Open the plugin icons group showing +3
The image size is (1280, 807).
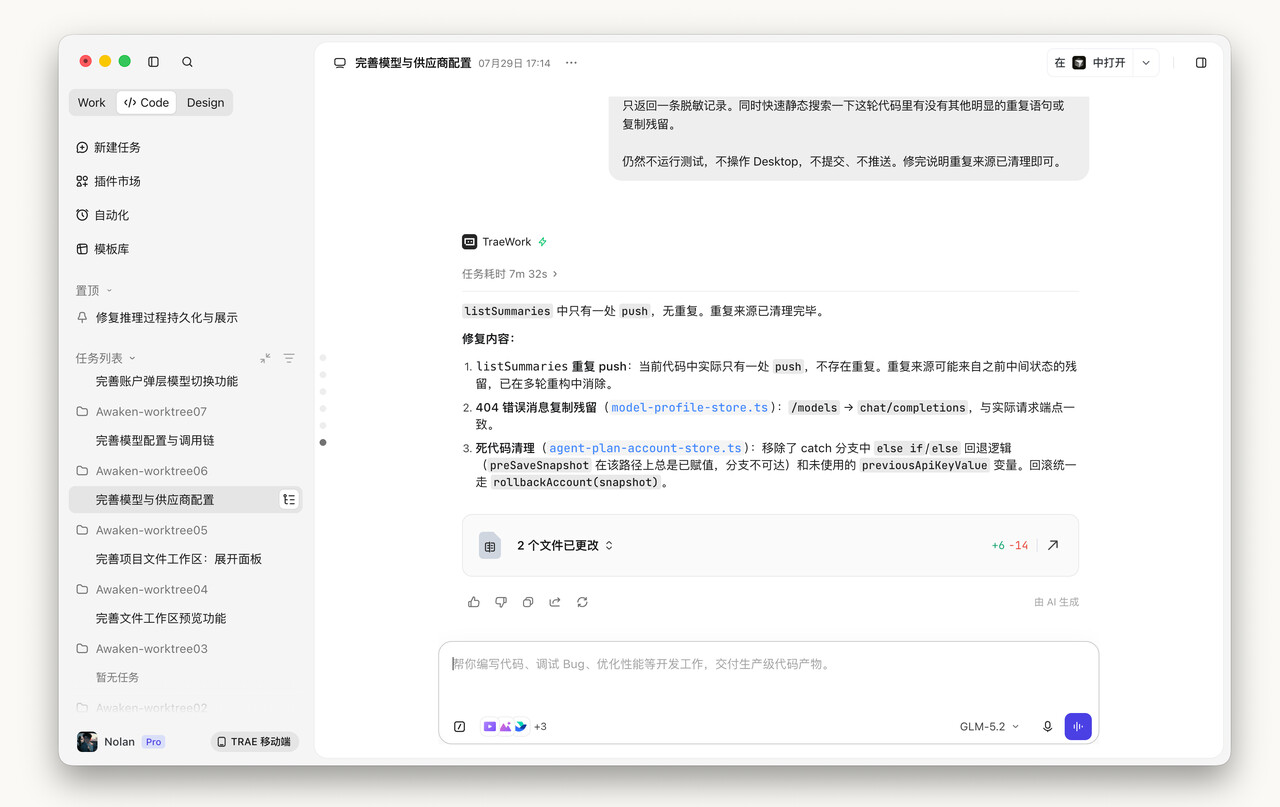pos(514,727)
